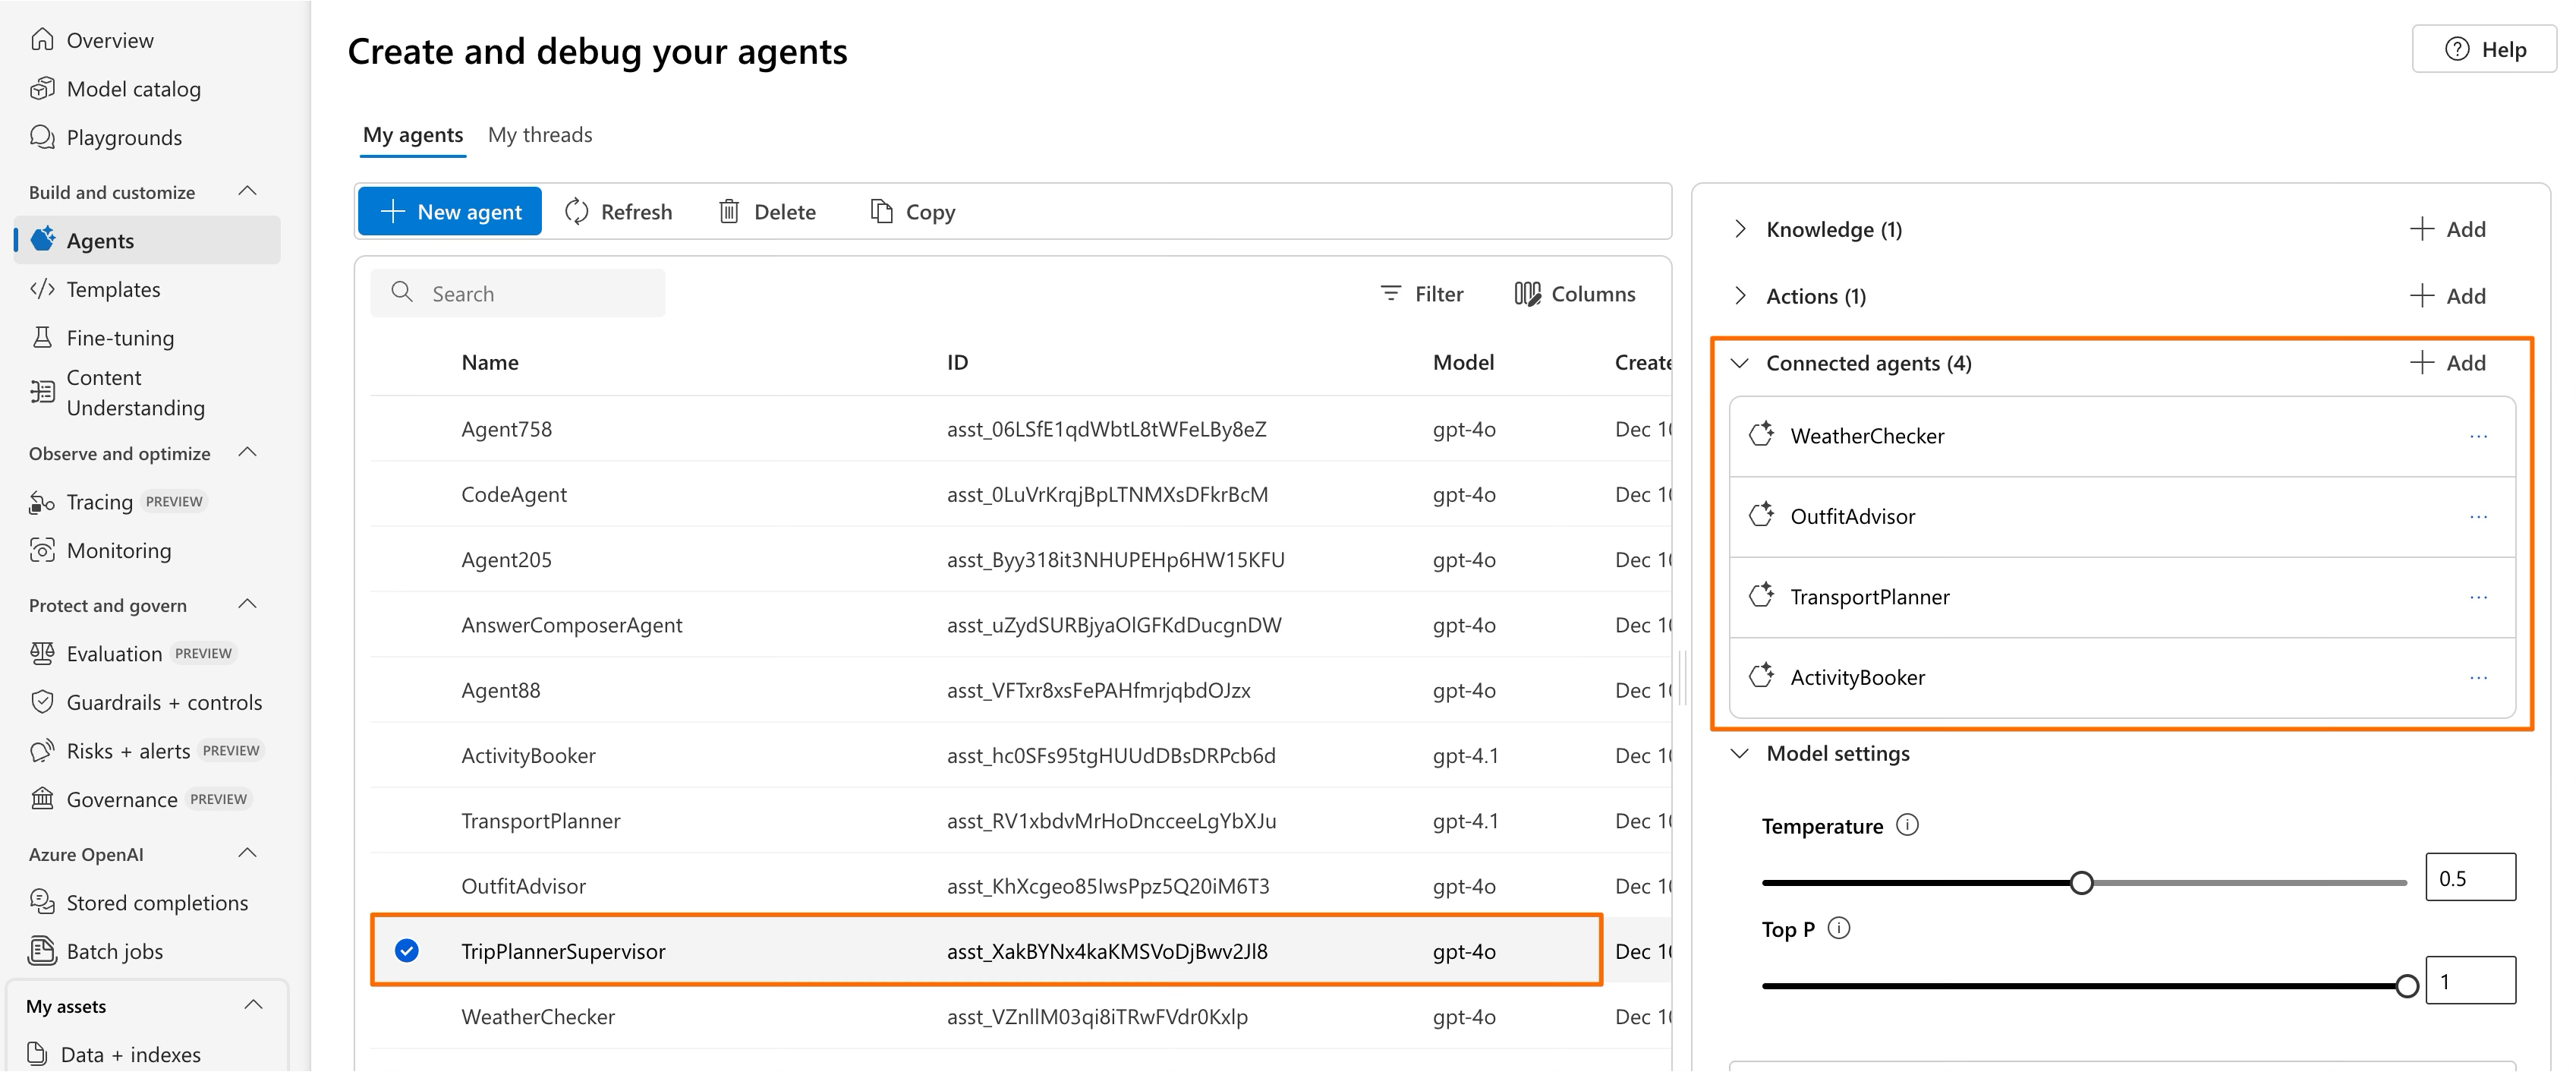2576x1072 pixels.
Task: Open the Filter options
Action: (1421, 294)
